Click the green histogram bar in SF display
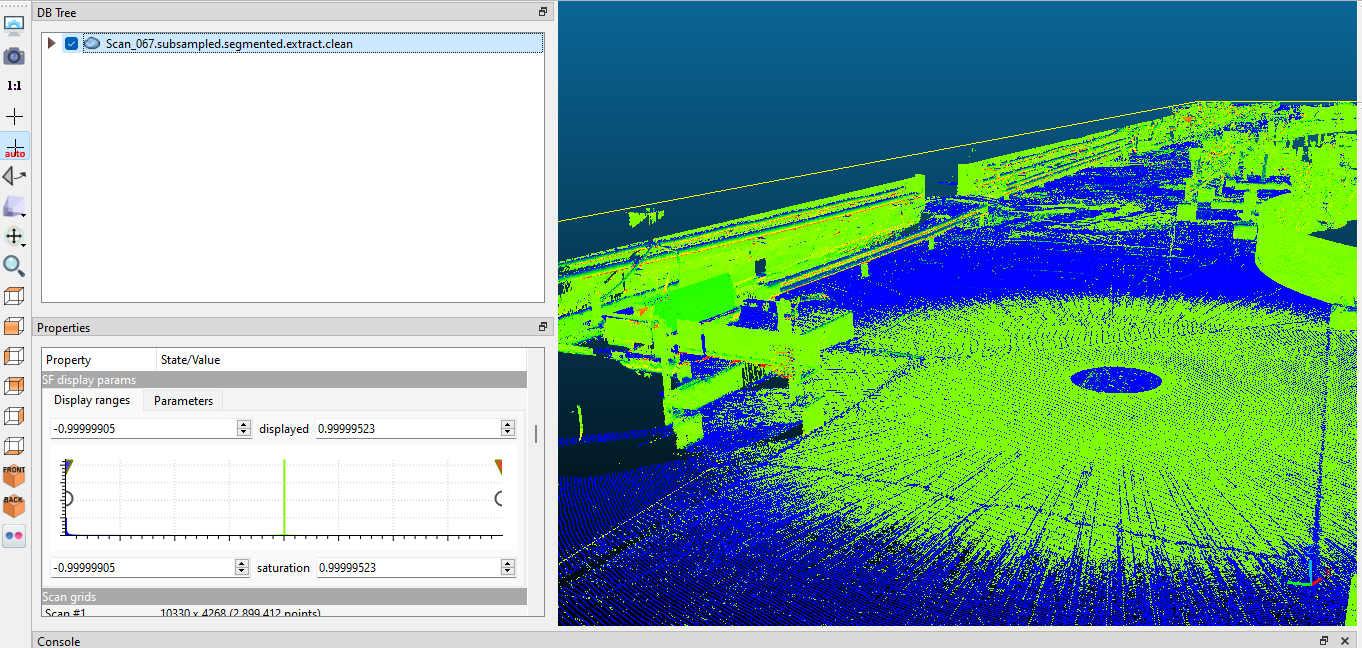 284,497
